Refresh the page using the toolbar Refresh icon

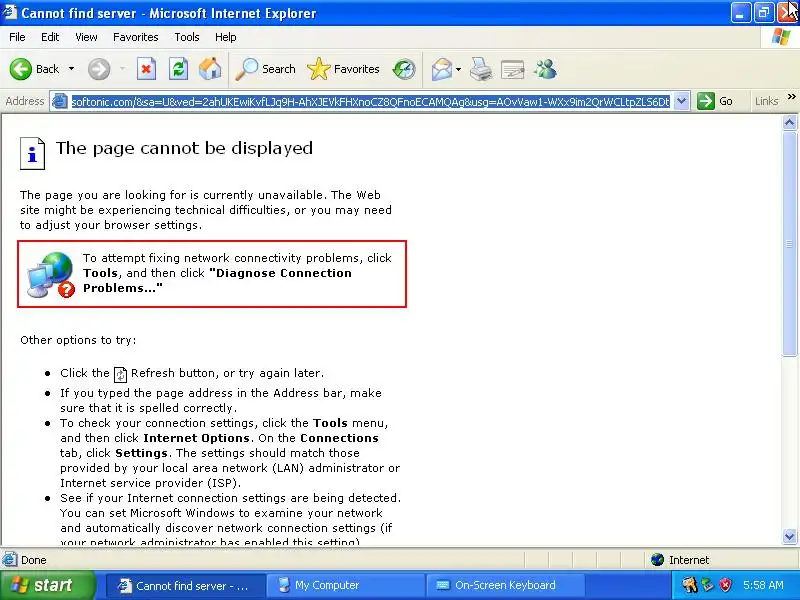point(178,69)
